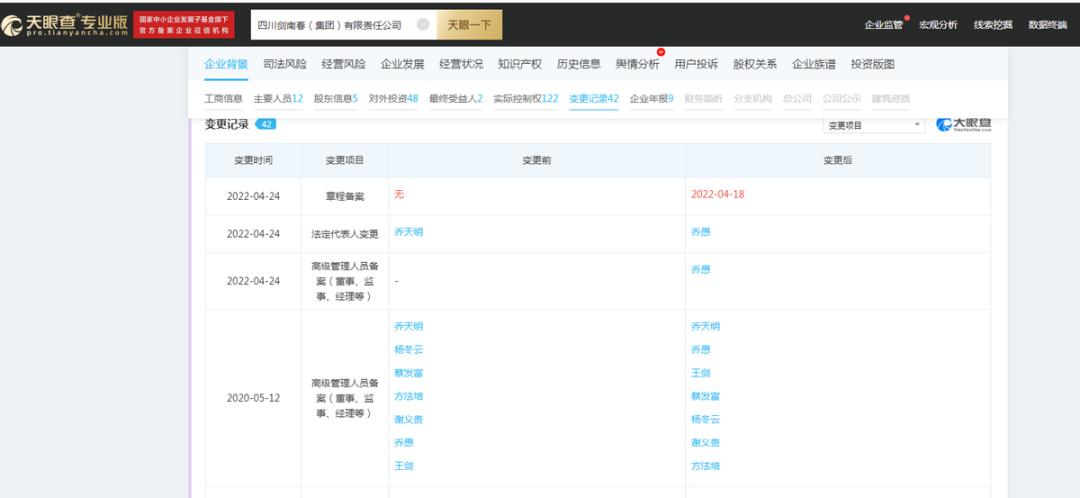
Task: Open the 股东信息 sub-tab
Action: coord(336,98)
